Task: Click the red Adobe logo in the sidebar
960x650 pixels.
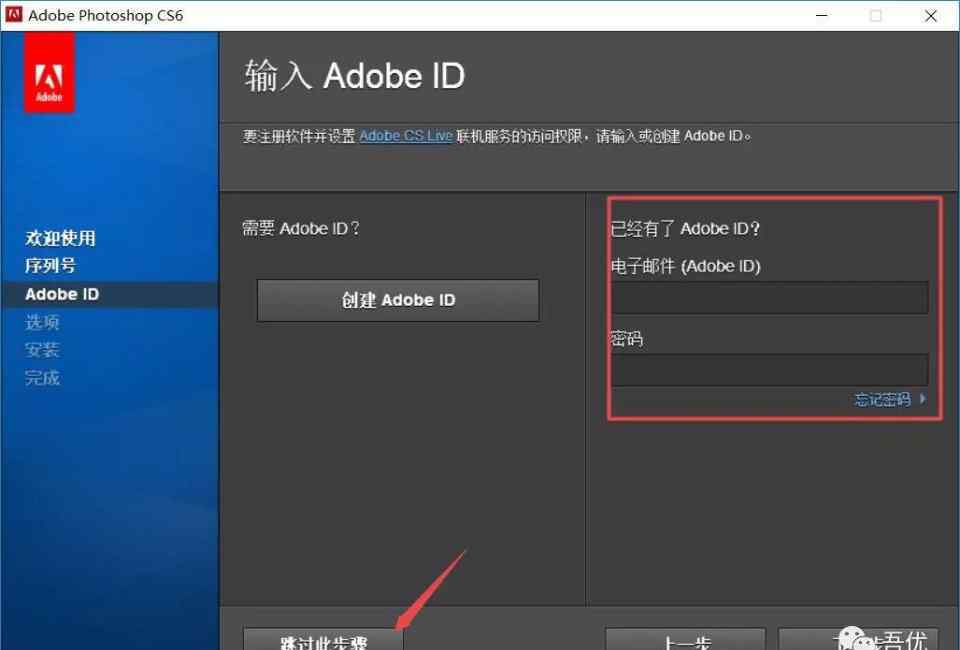Action: tap(49, 73)
